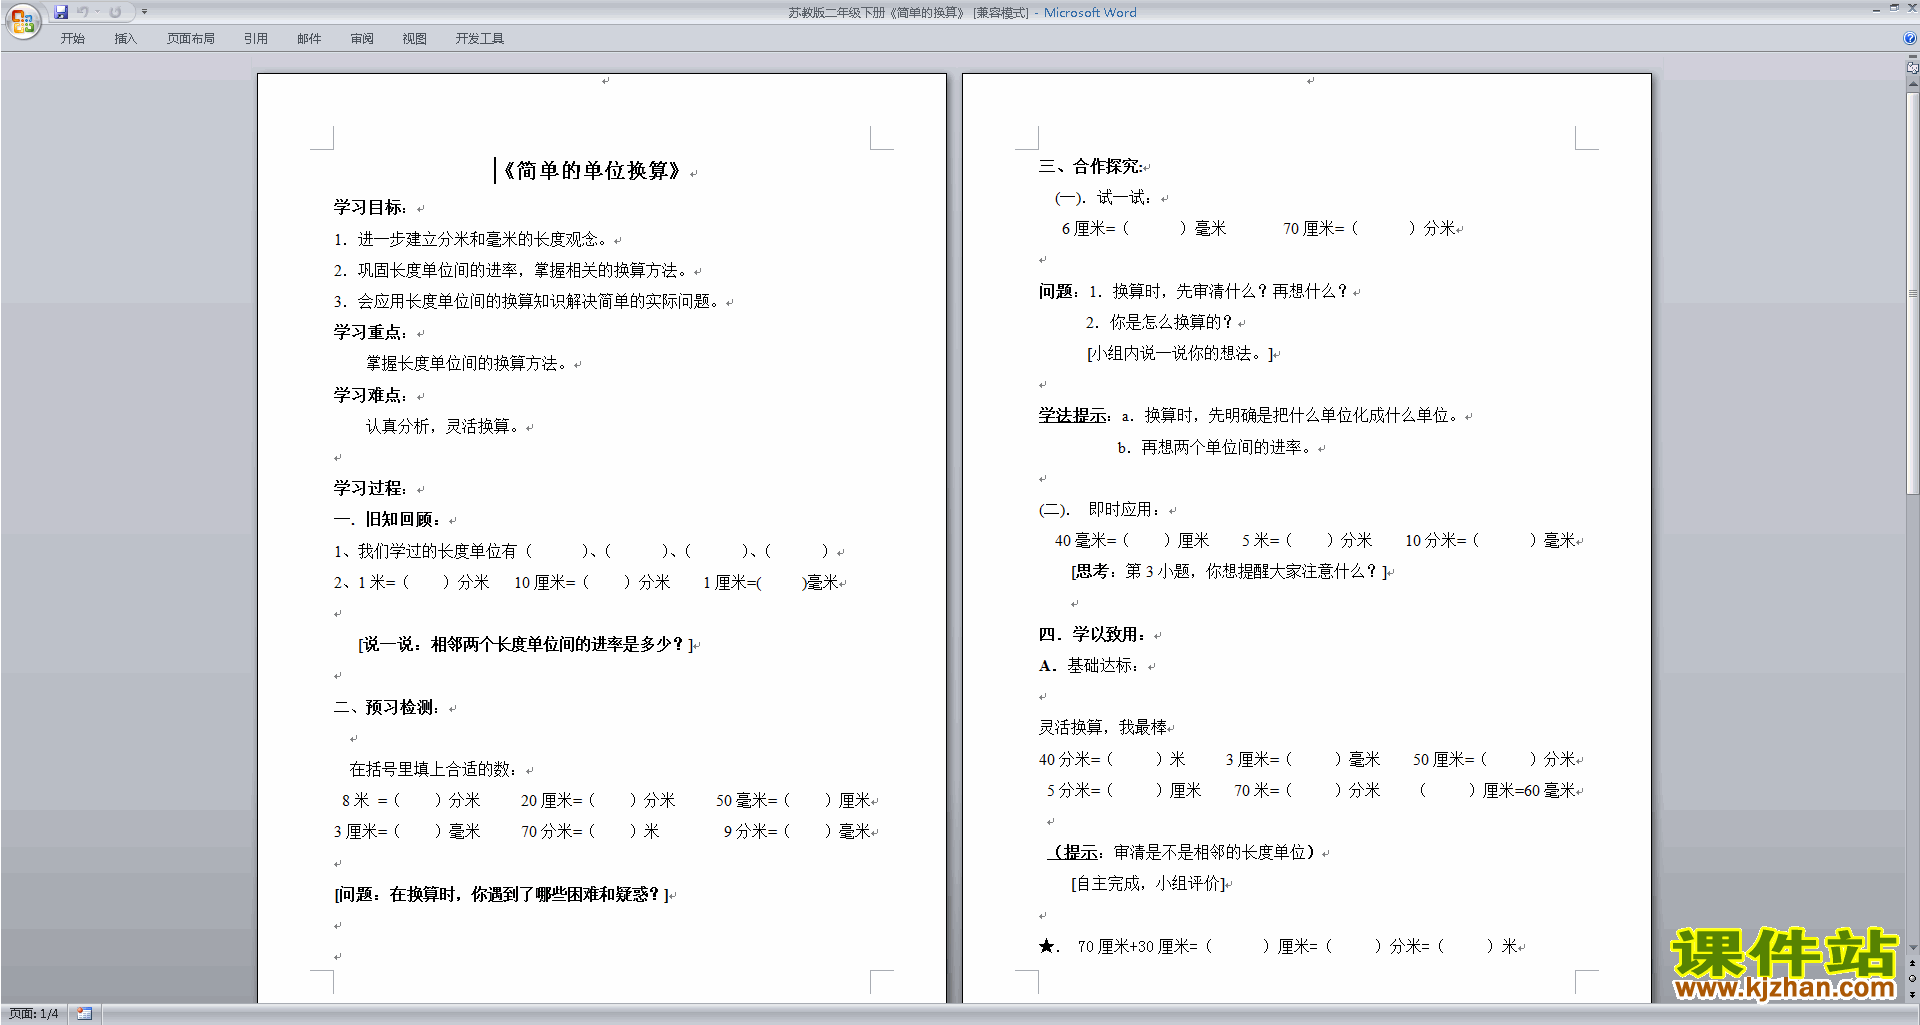Open the 开发工具 tab
1920x1025 pixels.
480,39
